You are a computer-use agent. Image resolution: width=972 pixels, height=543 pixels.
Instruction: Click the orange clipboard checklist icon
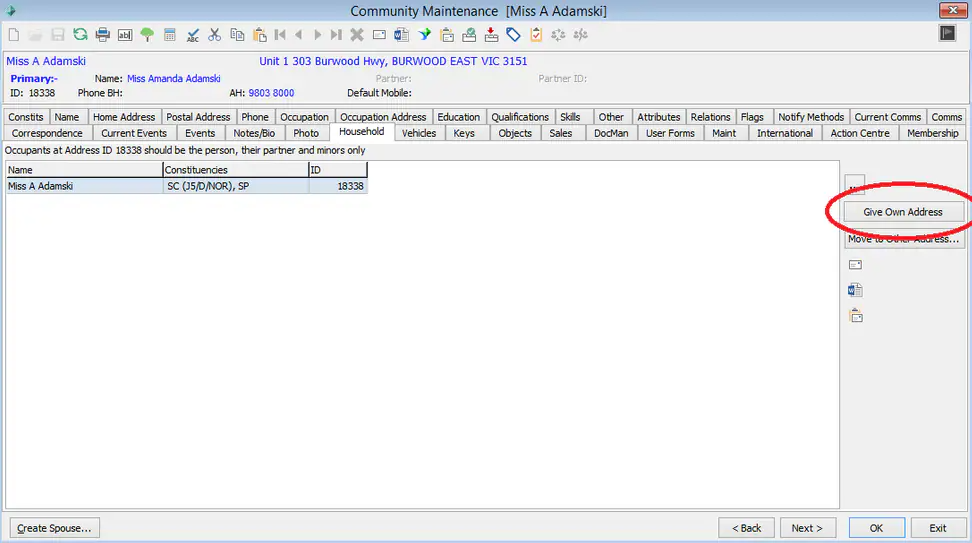pyautogui.click(x=536, y=35)
